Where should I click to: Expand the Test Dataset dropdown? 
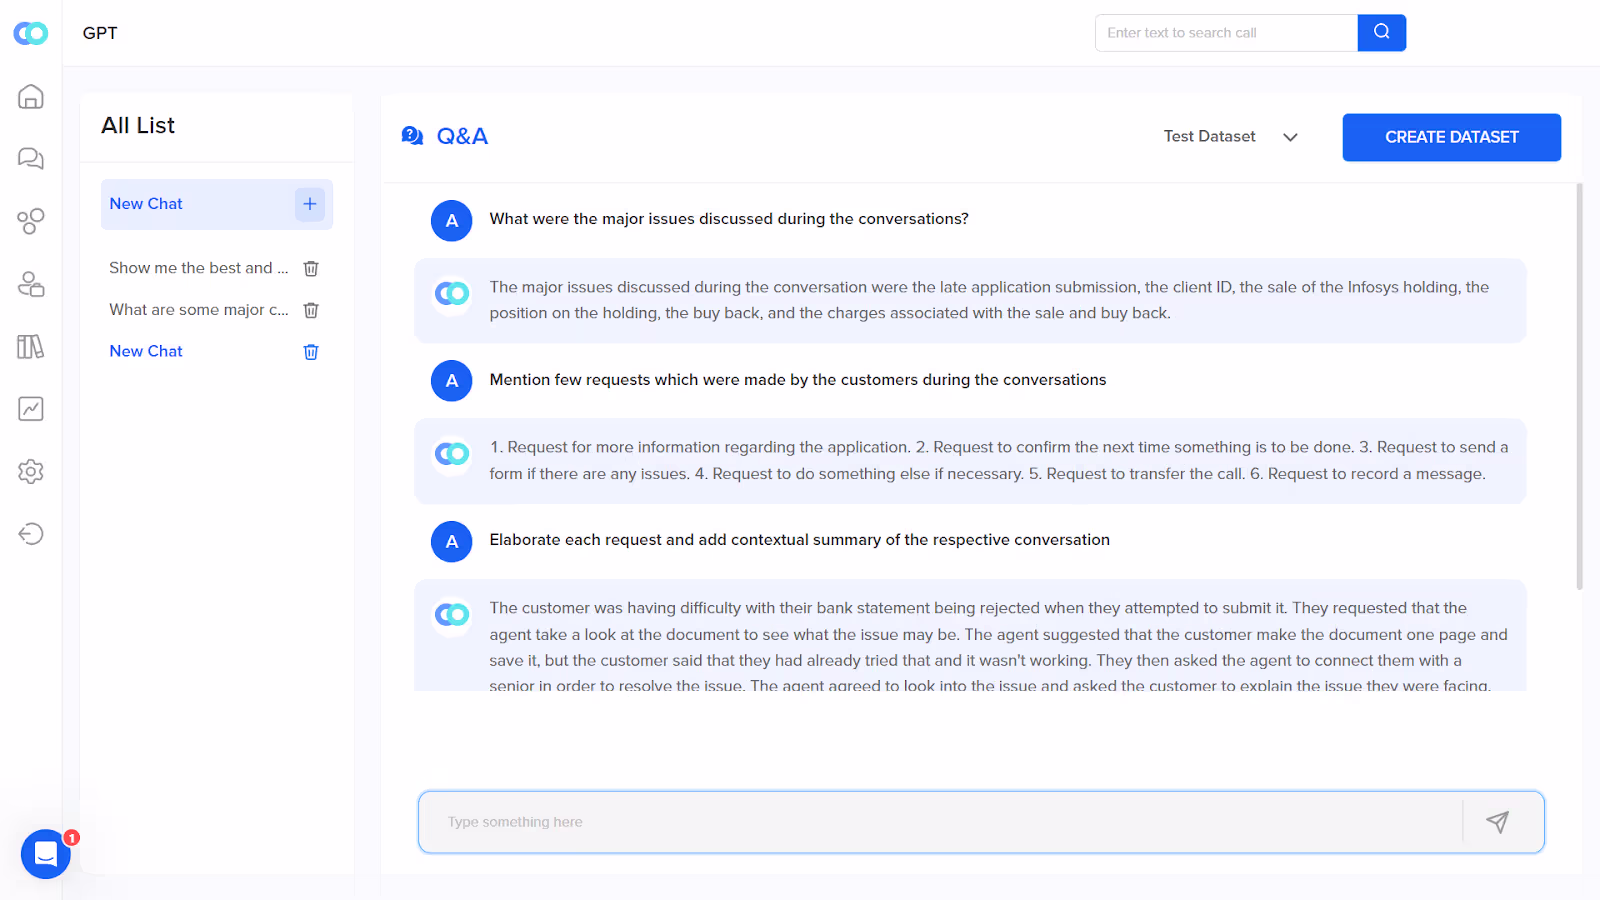coord(1231,137)
